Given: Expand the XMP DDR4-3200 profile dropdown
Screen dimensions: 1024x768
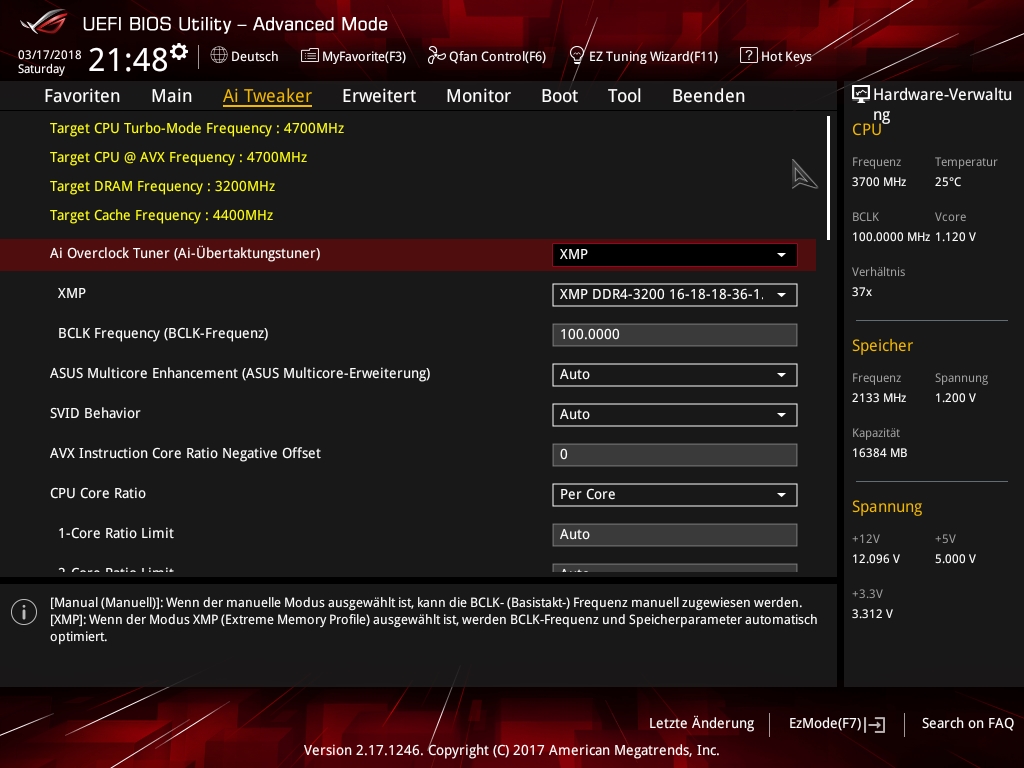Looking at the screenshot, I should click(x=675, y=295).
